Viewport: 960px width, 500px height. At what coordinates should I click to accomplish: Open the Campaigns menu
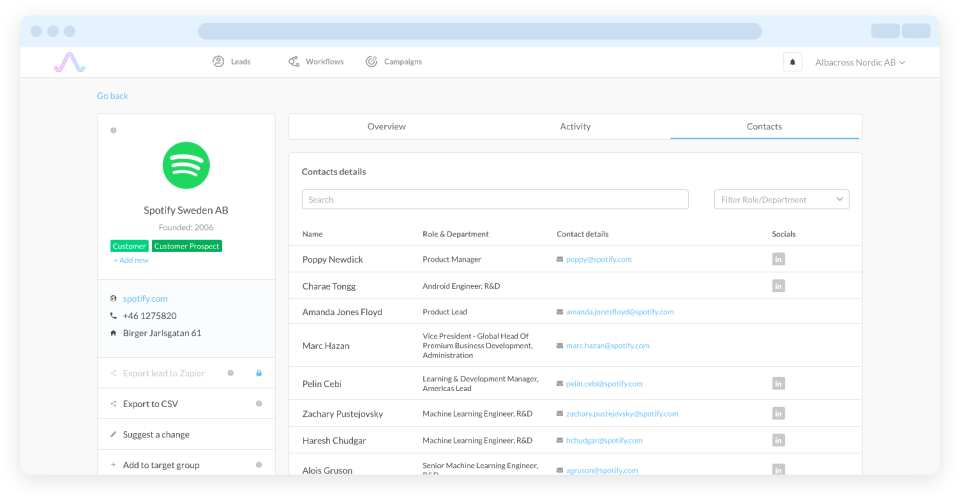394,61
